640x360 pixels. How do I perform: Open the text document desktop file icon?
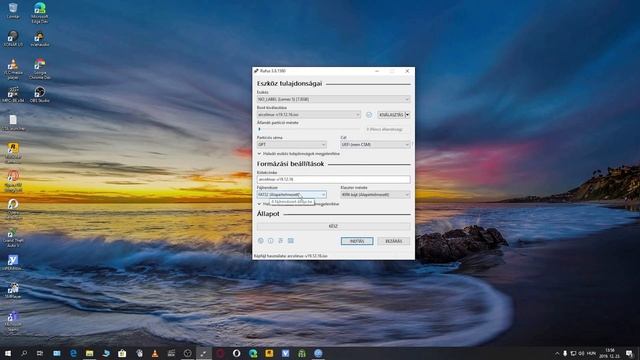[x=13, y=123]
